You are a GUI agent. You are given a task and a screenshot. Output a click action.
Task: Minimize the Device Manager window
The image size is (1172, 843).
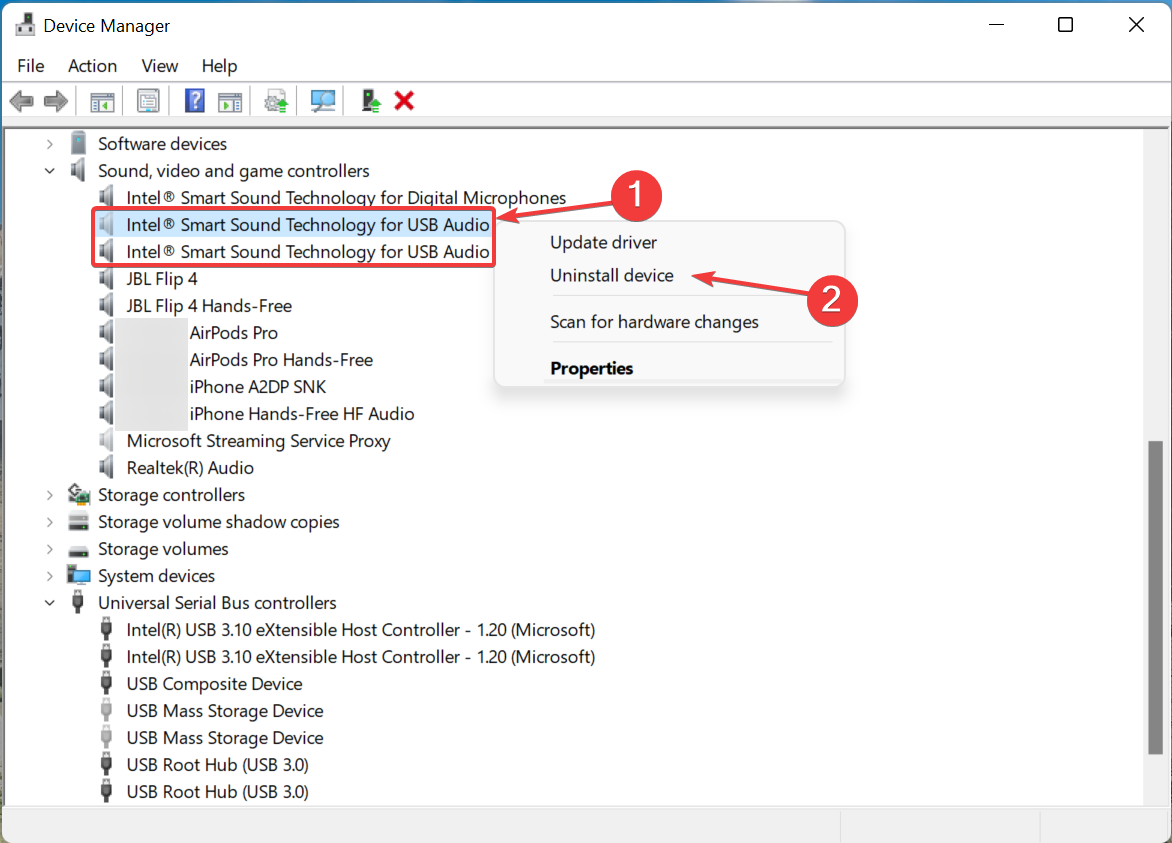(996, 25)
